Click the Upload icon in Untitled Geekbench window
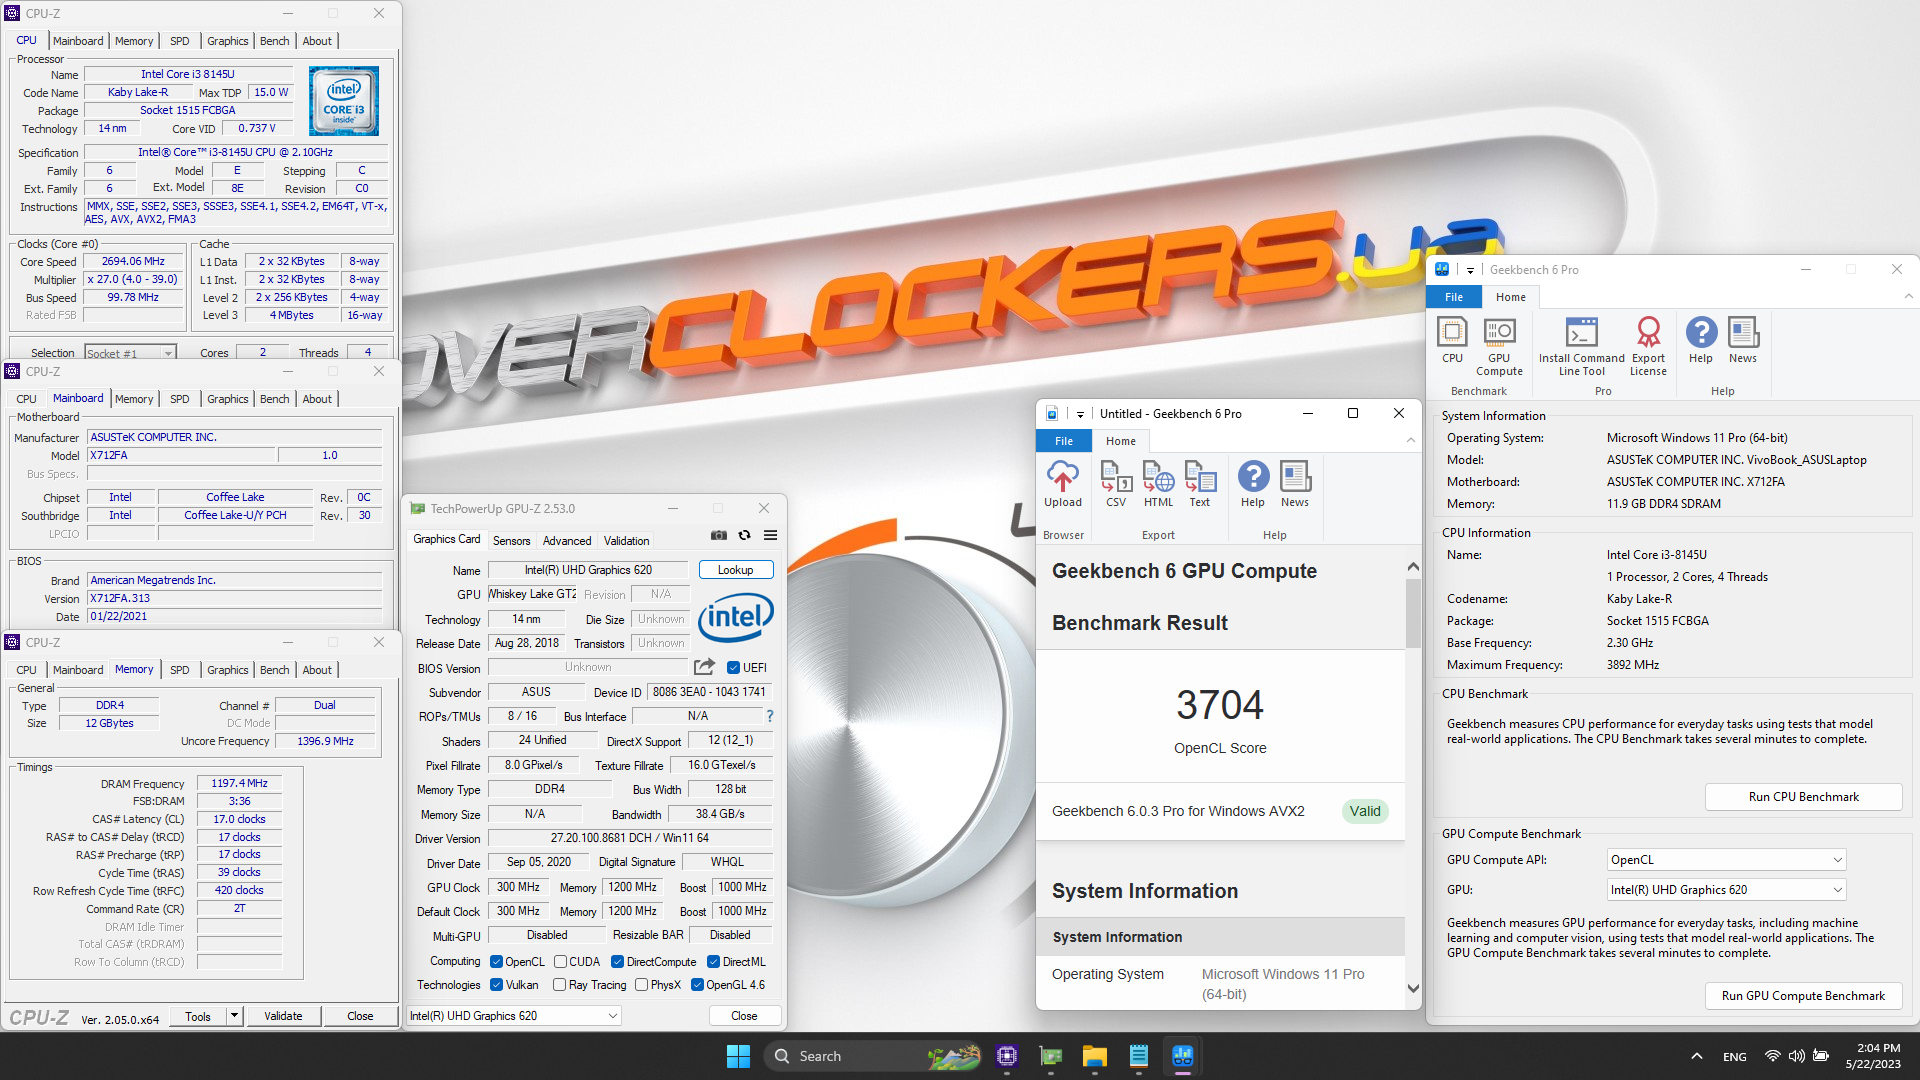 [x=1063, y=484]
